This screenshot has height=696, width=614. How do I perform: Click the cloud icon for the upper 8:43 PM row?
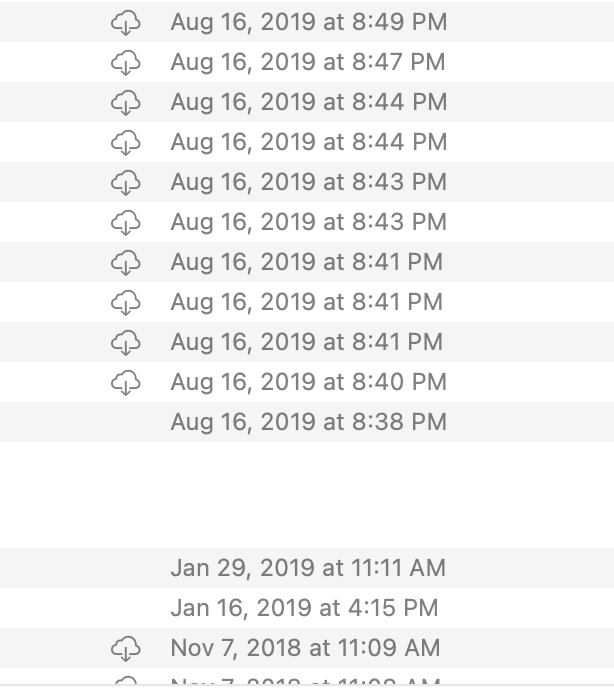point(126,182)
